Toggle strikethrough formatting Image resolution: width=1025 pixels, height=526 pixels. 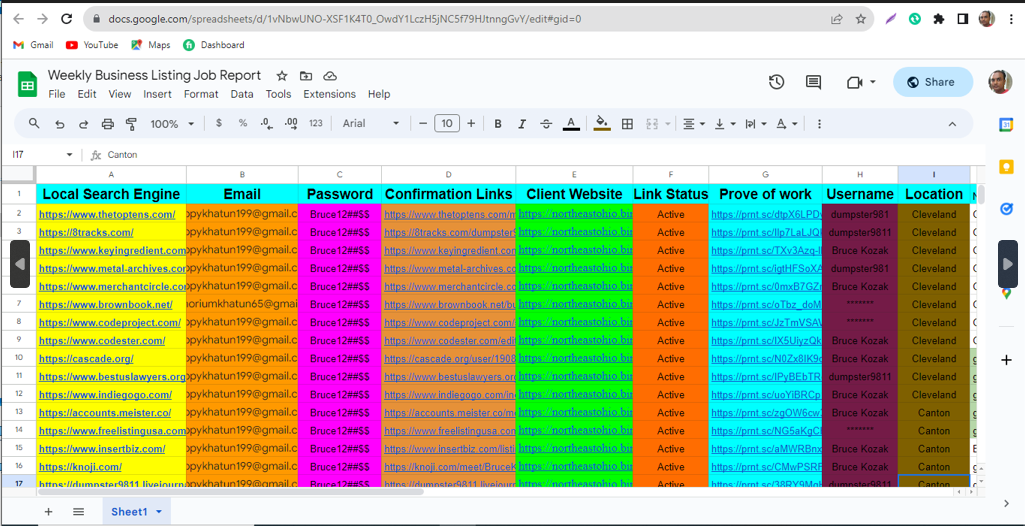[546, 123]
